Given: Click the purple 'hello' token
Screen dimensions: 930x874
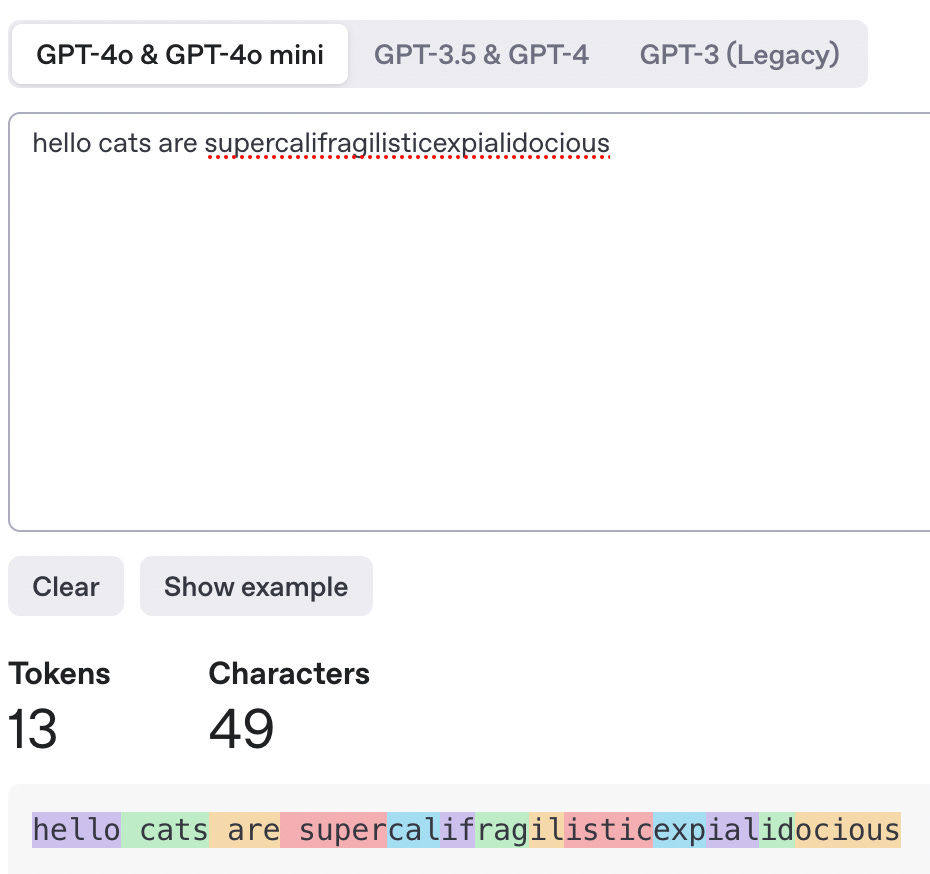Looking at the screenshot, I should point(77,830).
